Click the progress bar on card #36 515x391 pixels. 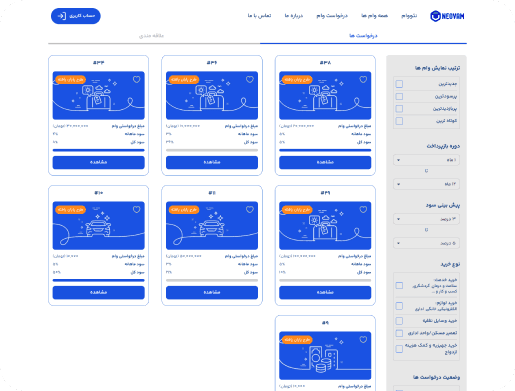(212, 150)
